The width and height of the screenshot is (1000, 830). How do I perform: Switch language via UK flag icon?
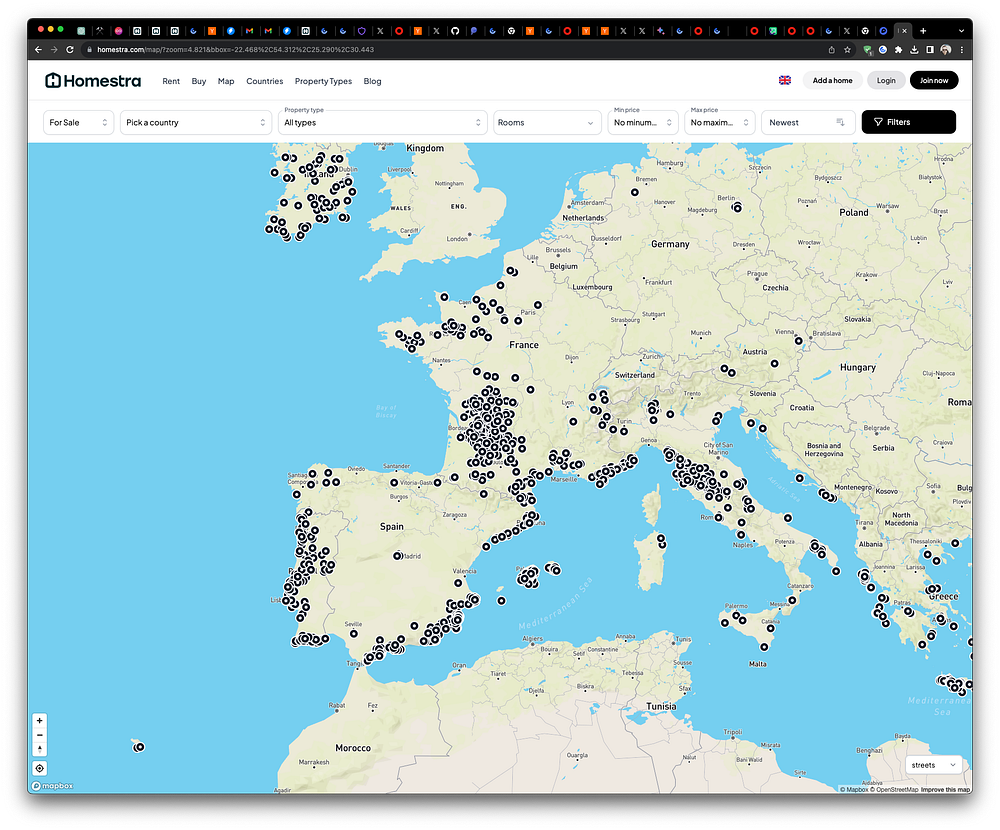tap(784, 81)
